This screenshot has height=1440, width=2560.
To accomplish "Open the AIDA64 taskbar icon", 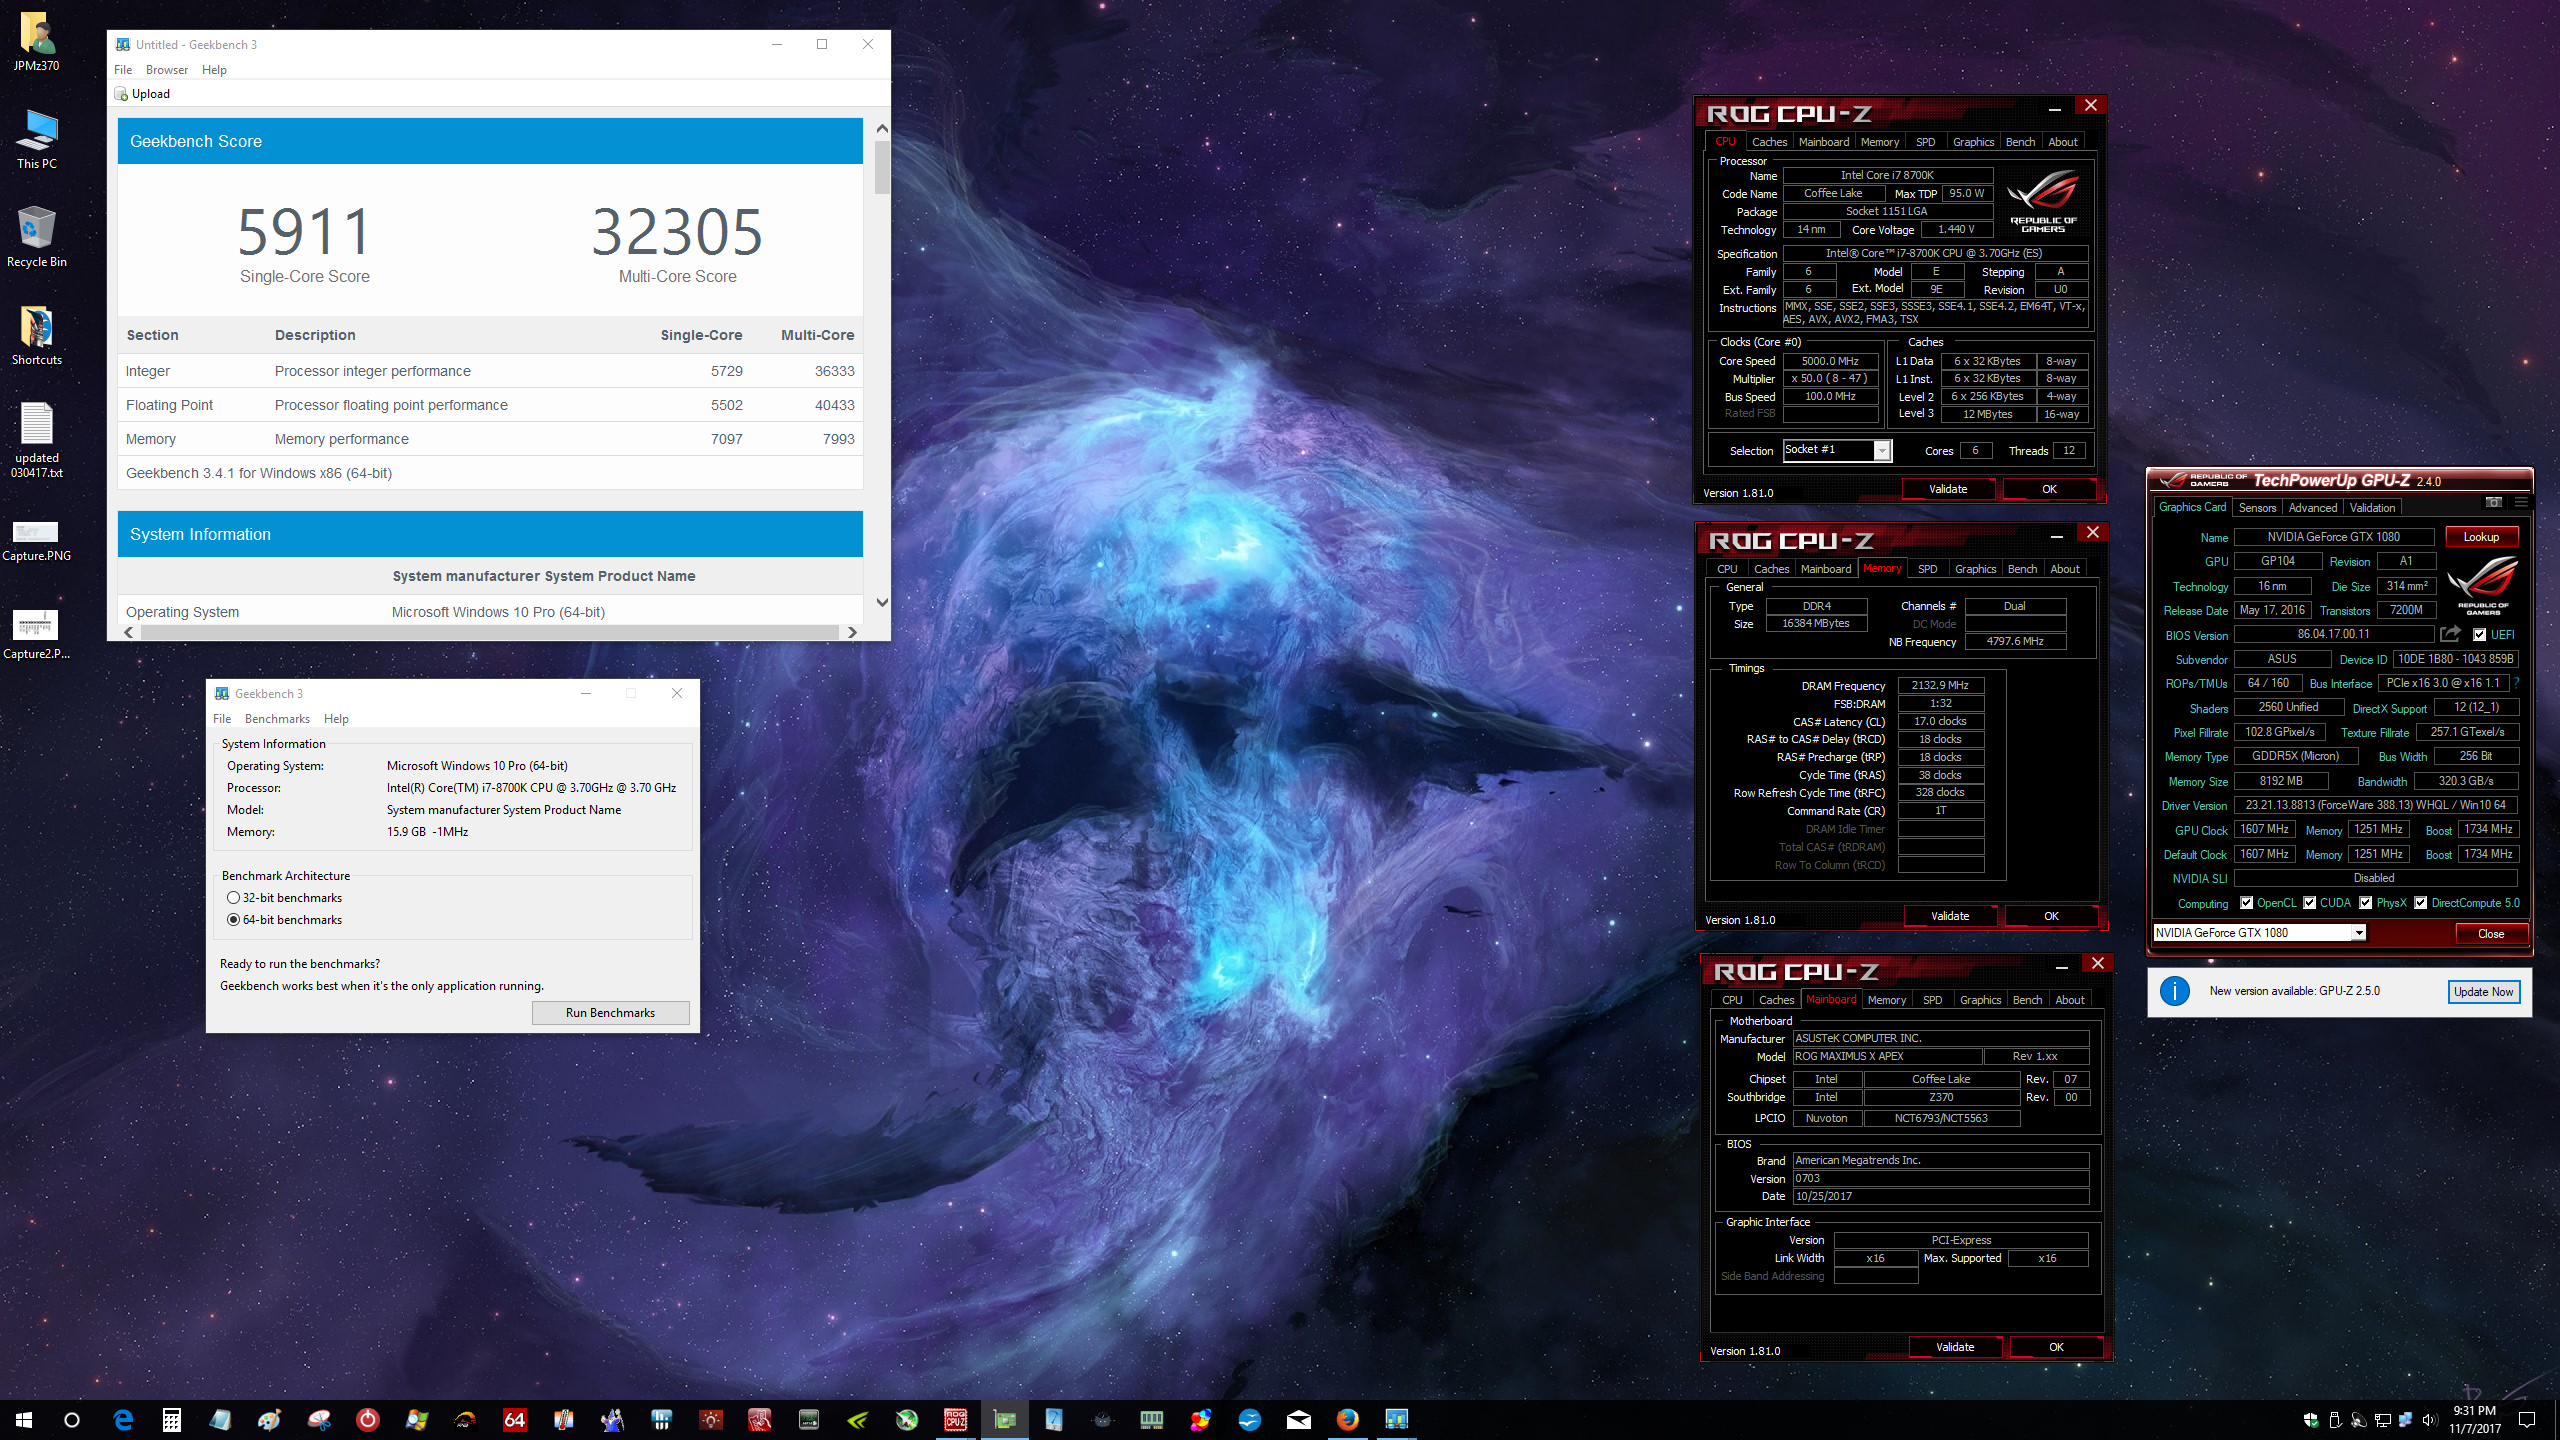I will coord(515,1420).
